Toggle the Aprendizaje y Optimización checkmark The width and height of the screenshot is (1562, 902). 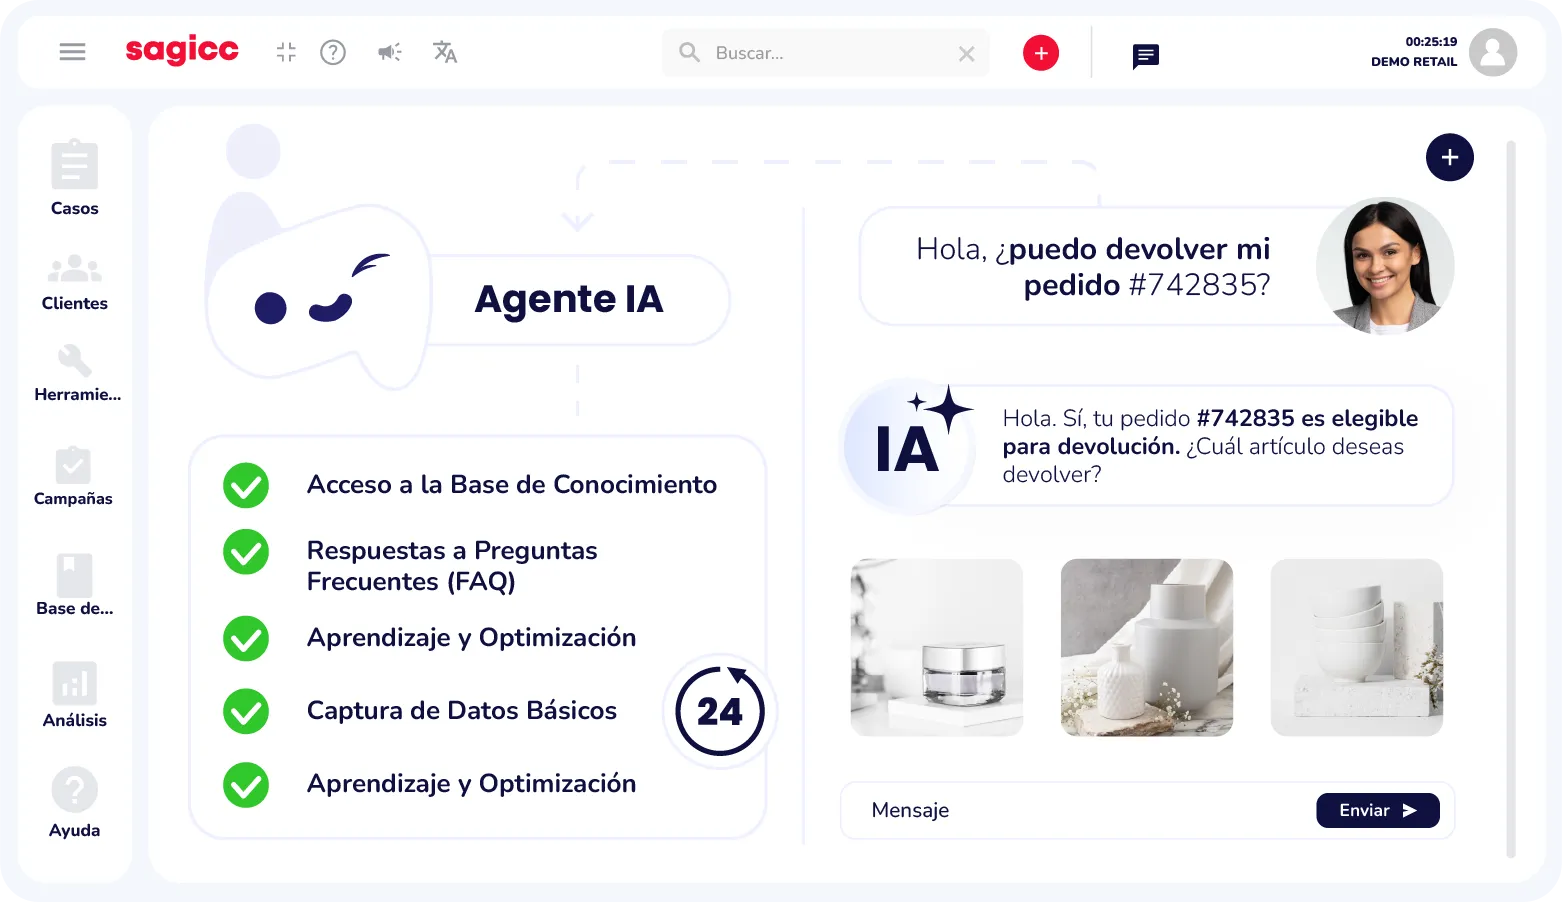tap(246, 639)
